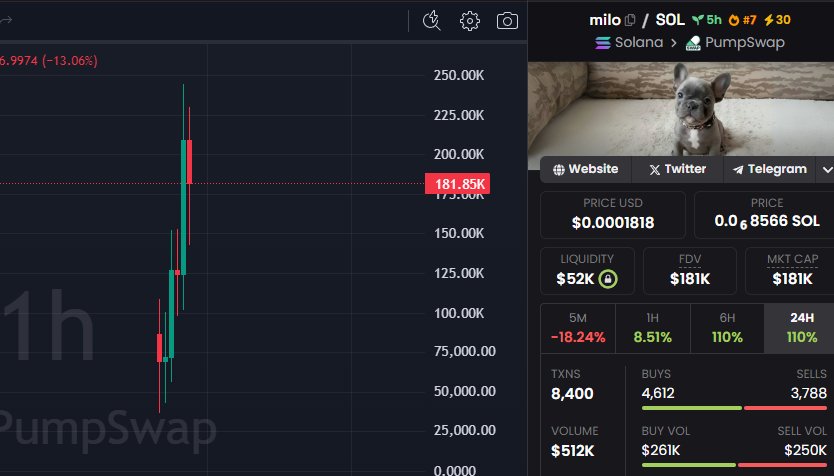Click the 181.85K current price label
834x476 pixels.
457,184
